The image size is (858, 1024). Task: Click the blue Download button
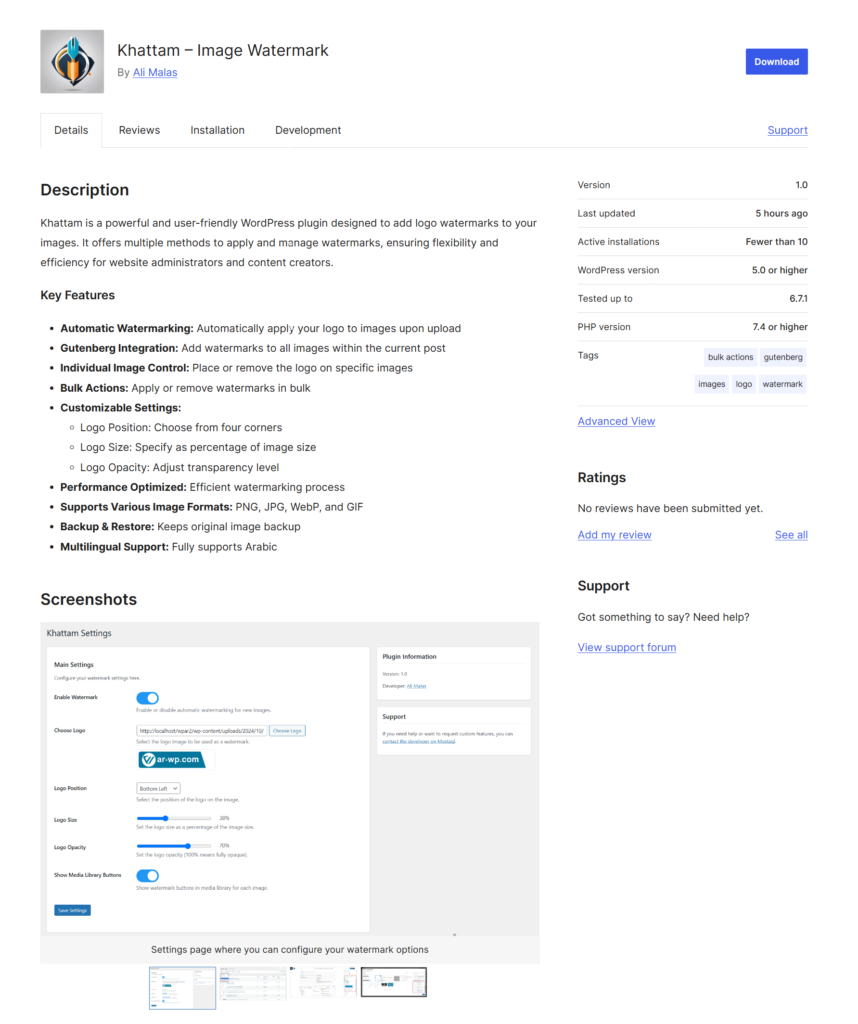[776, 62]
